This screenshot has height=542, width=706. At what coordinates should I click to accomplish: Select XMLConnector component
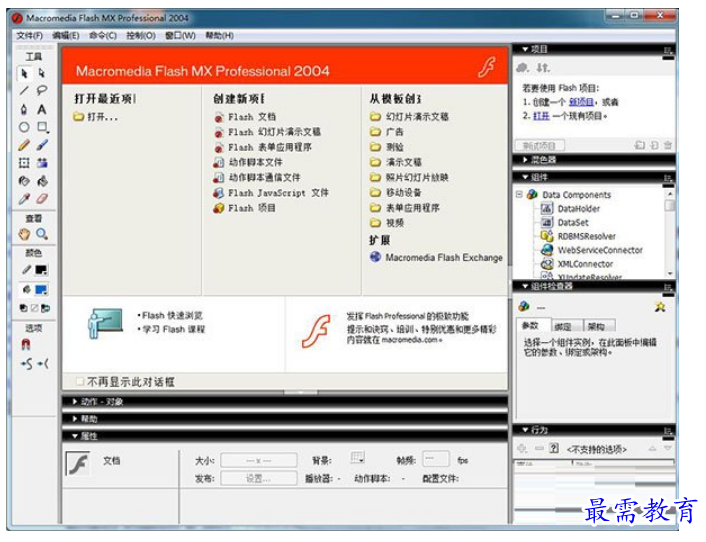click(585, 264)
